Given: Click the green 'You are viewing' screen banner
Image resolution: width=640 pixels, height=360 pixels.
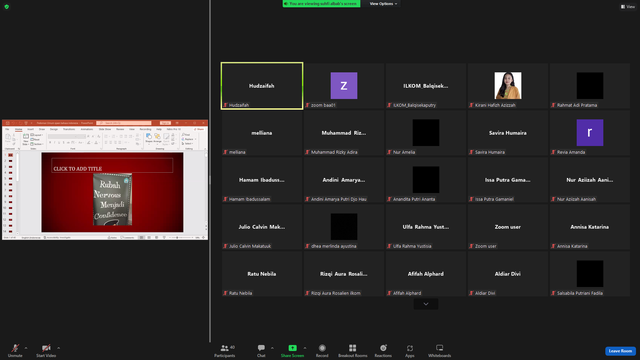Looking at the screenshot, I should (x=321, y=4).
